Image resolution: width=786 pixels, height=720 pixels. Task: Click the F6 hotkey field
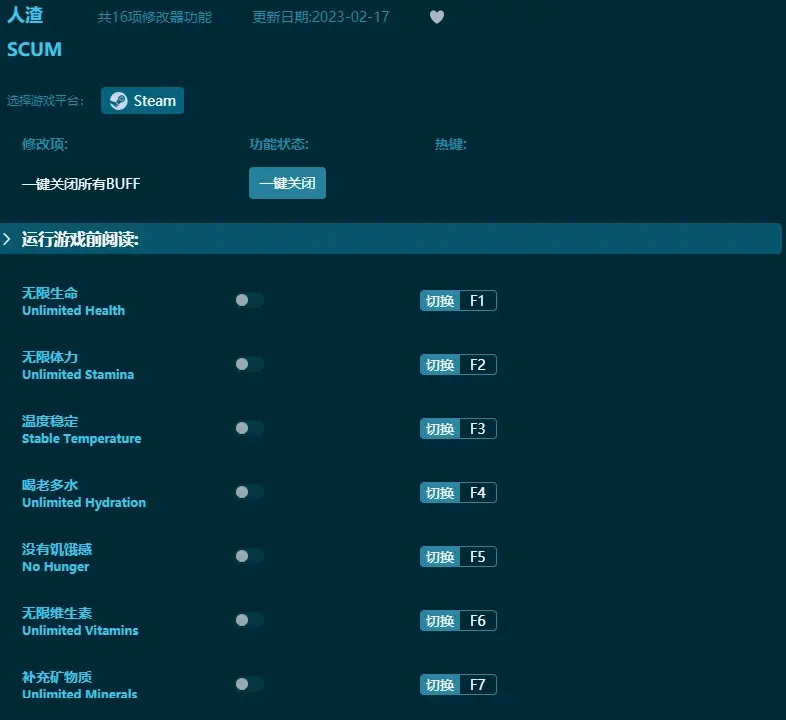478,621
